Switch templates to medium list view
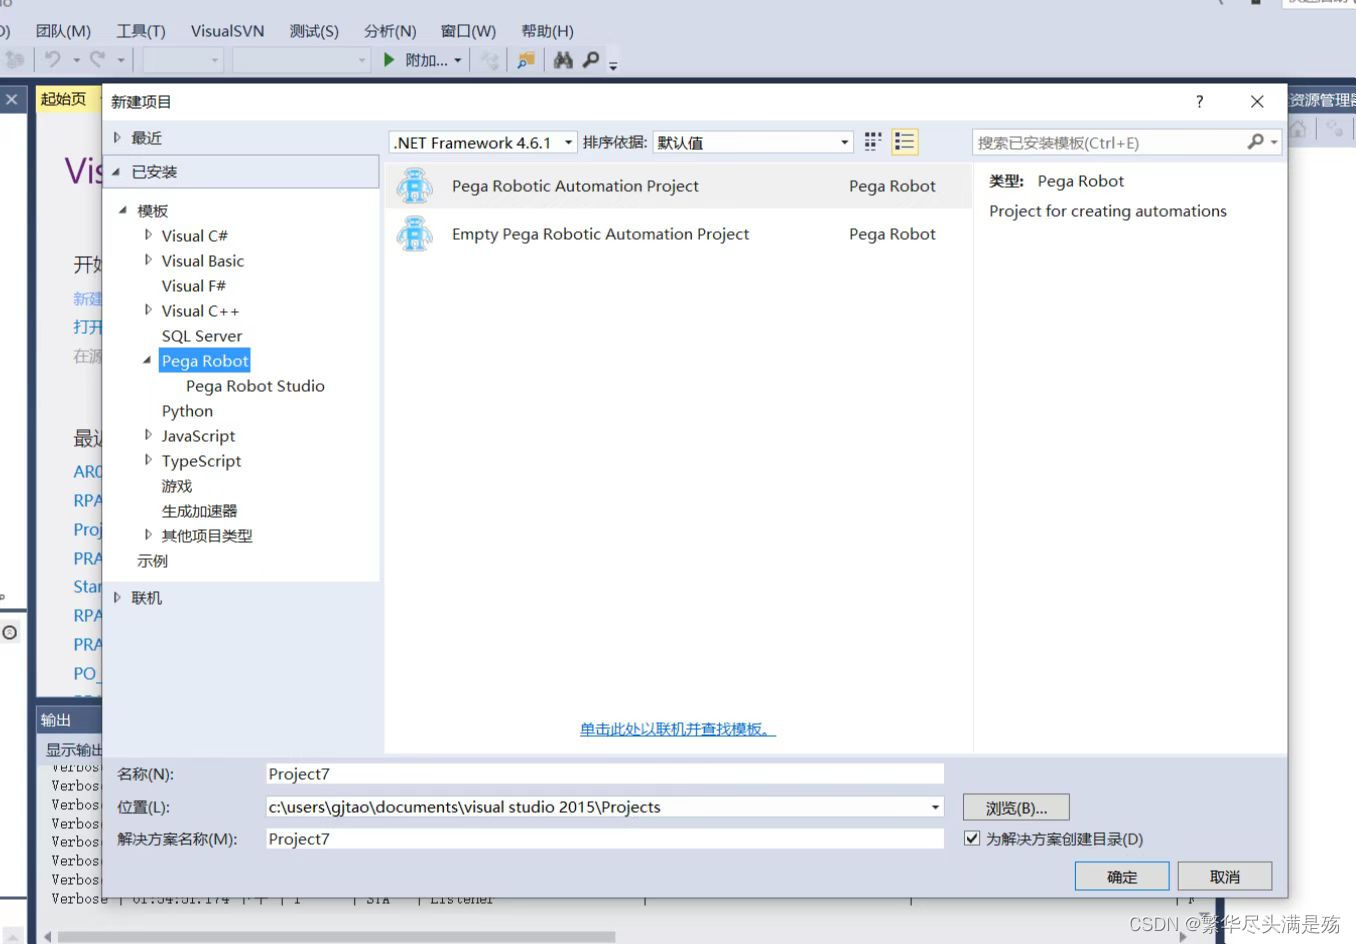The width and height of the screenshot is (1356, 944). pyautogui.click(x=905, y=142)
